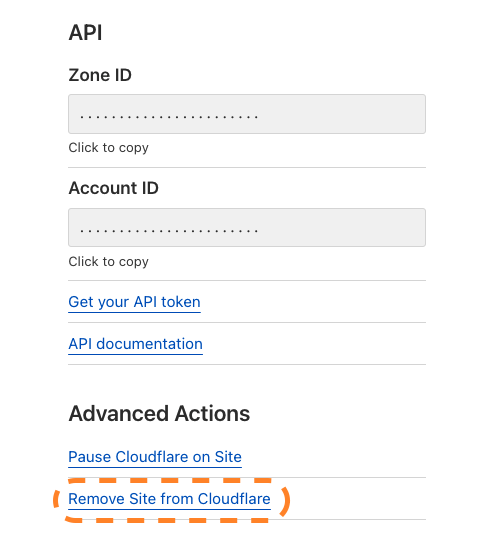The width and height of the screenshot is (498, 537).
Task: Copy the Account ID field value
Action: [247, 227]
